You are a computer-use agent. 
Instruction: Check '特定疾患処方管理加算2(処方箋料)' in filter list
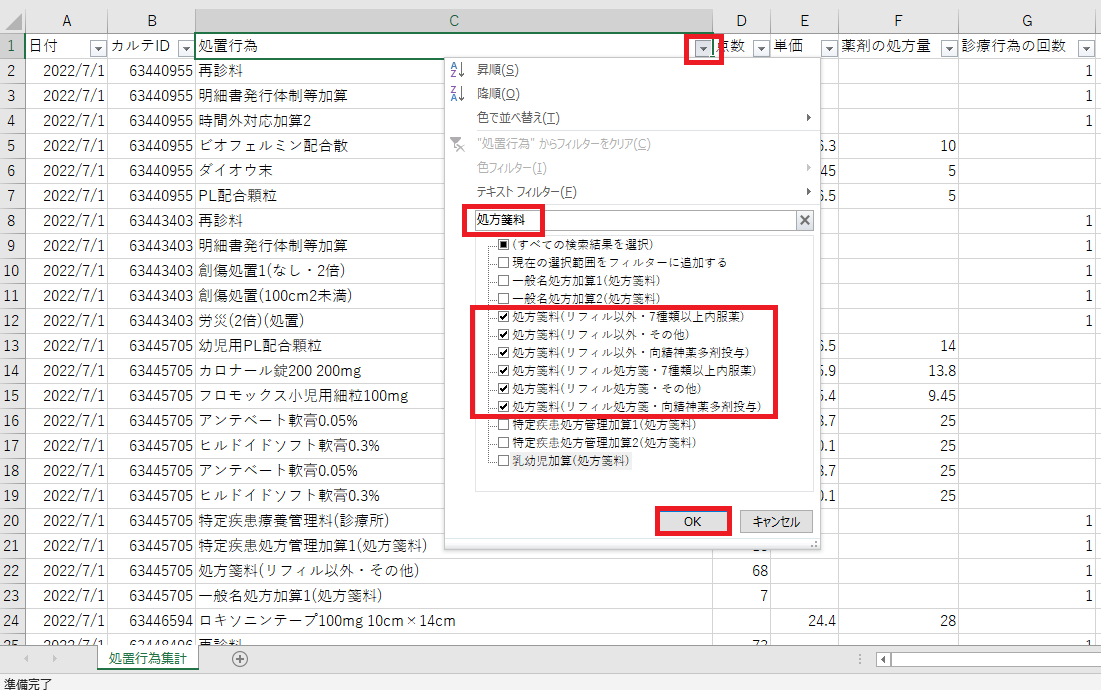(x=503, y=443)
